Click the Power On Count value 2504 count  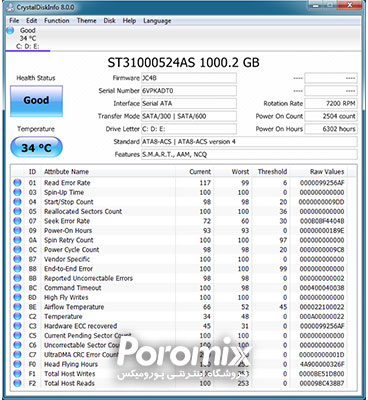[x=331, y=116]
